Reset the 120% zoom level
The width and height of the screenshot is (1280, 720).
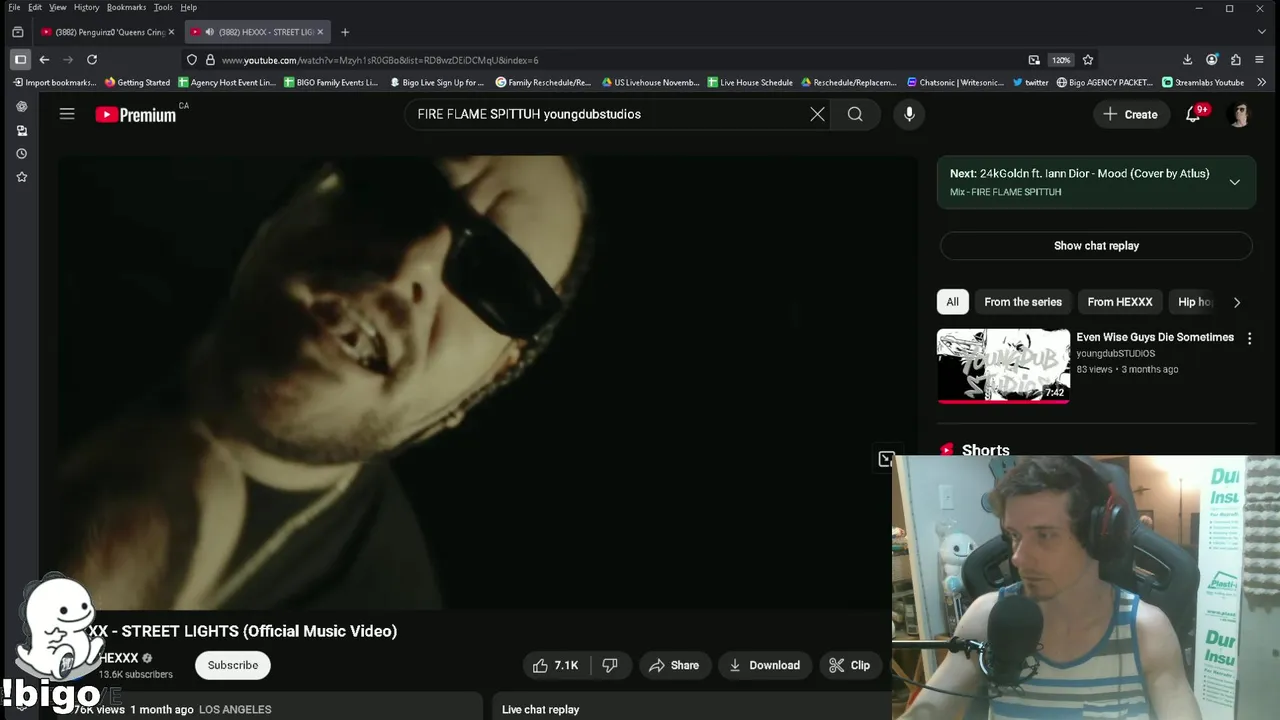(x=1061, y=60)
